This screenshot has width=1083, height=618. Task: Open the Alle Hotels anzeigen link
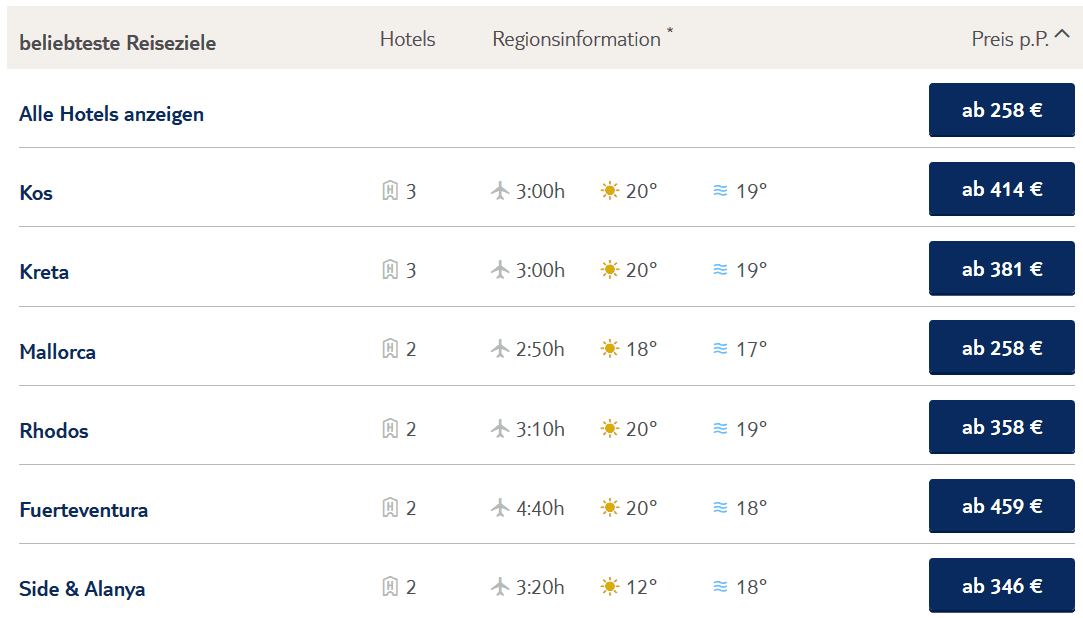click(111, 114)
